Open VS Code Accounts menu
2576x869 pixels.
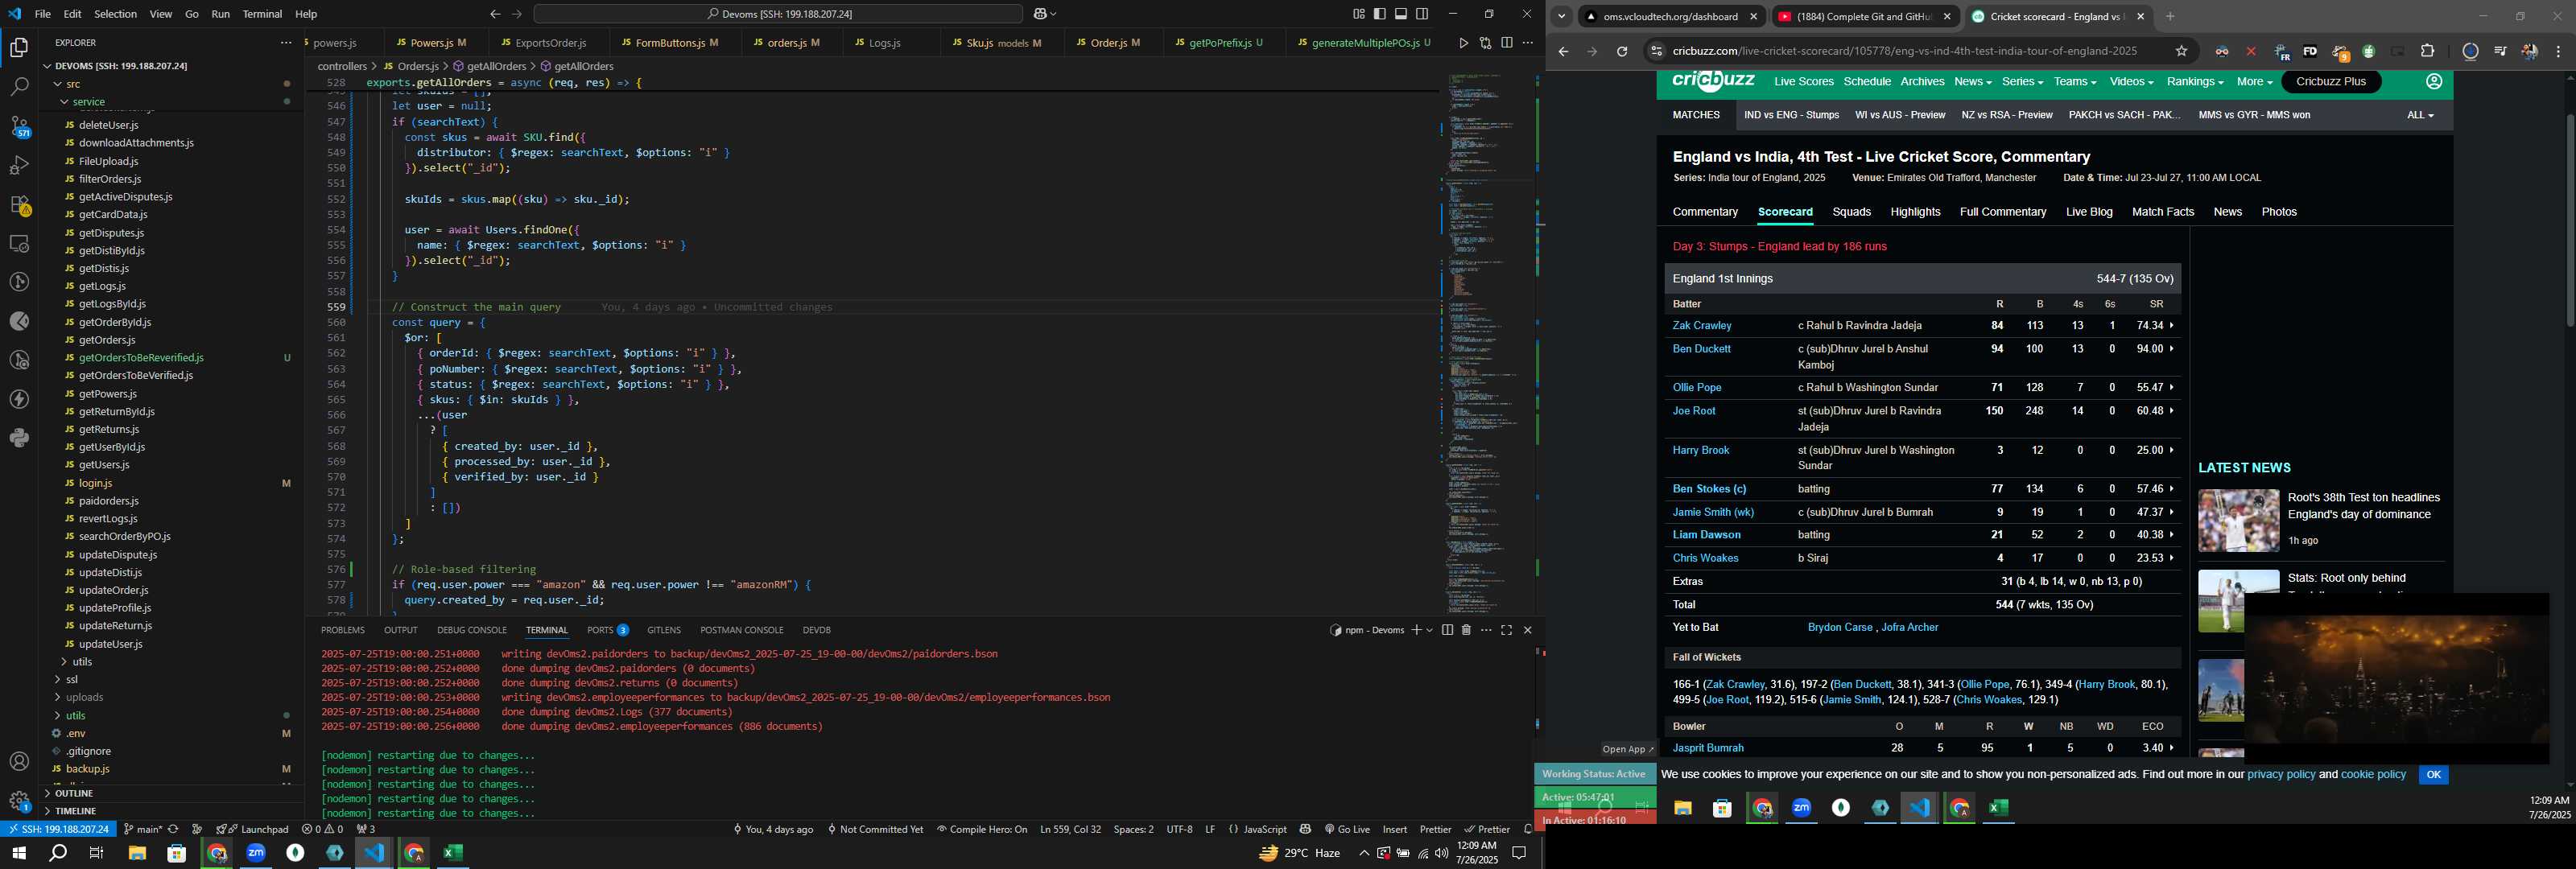click(x=19, y=762)
